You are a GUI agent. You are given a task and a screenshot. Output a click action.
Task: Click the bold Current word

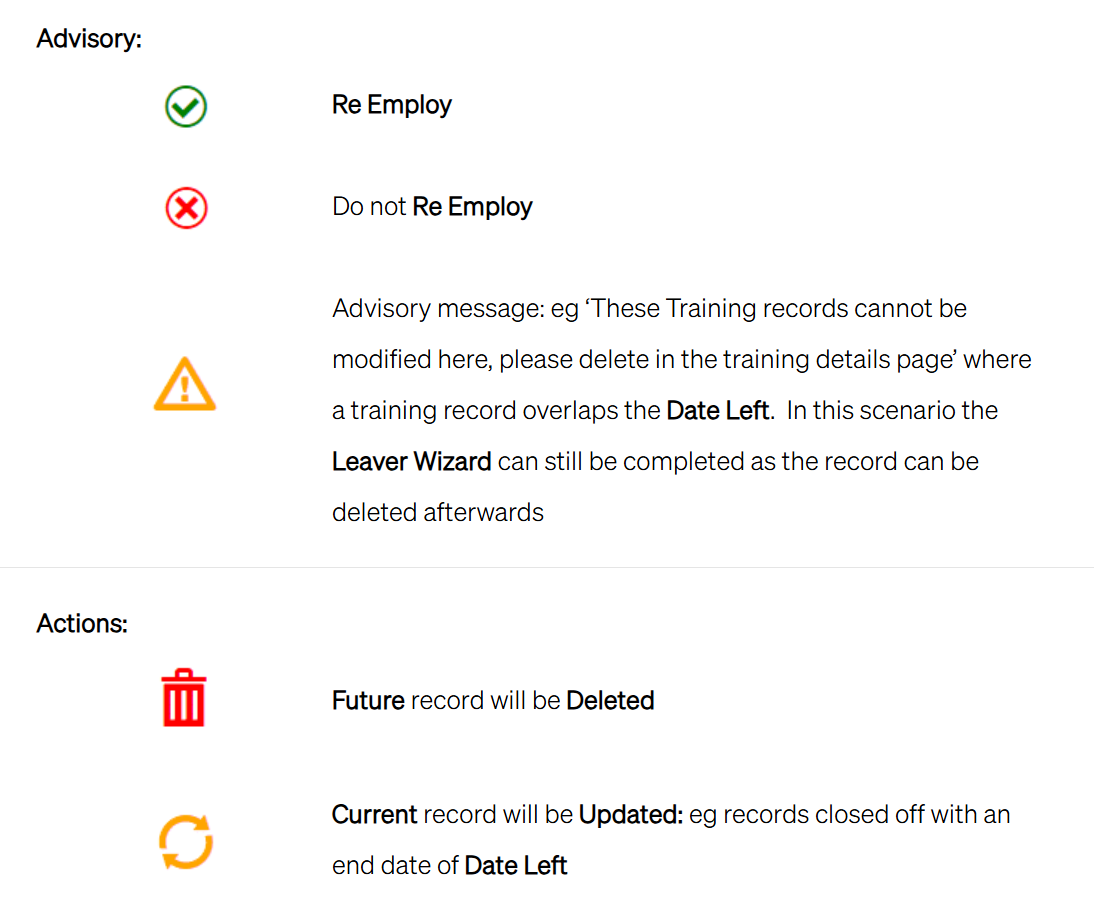[375, 814]
